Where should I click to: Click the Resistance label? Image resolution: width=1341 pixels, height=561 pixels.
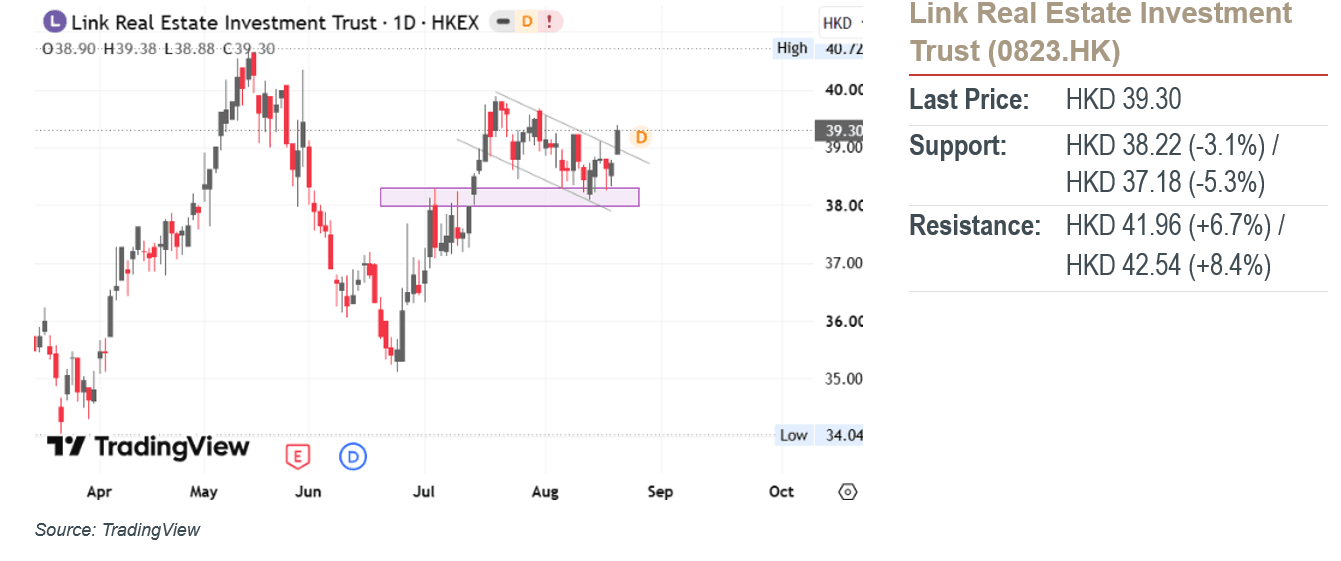975,226
